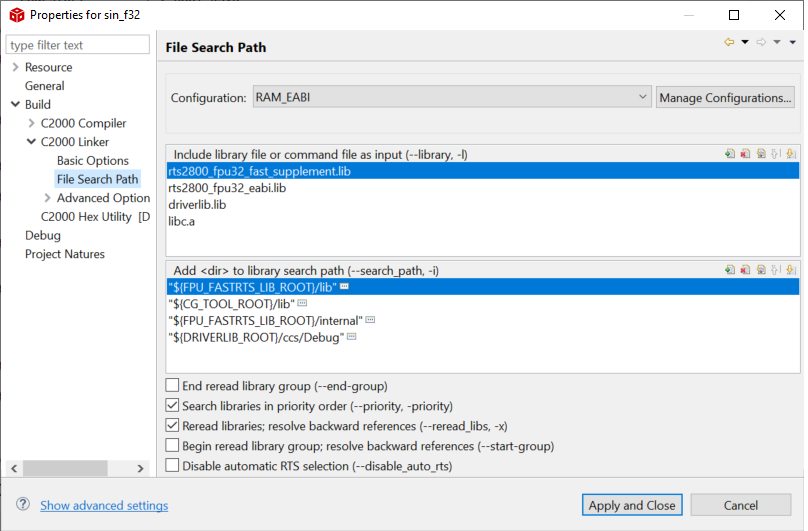Delete selected library search path entry
This screenshot has height=531, width=808.
pos(746,270)
